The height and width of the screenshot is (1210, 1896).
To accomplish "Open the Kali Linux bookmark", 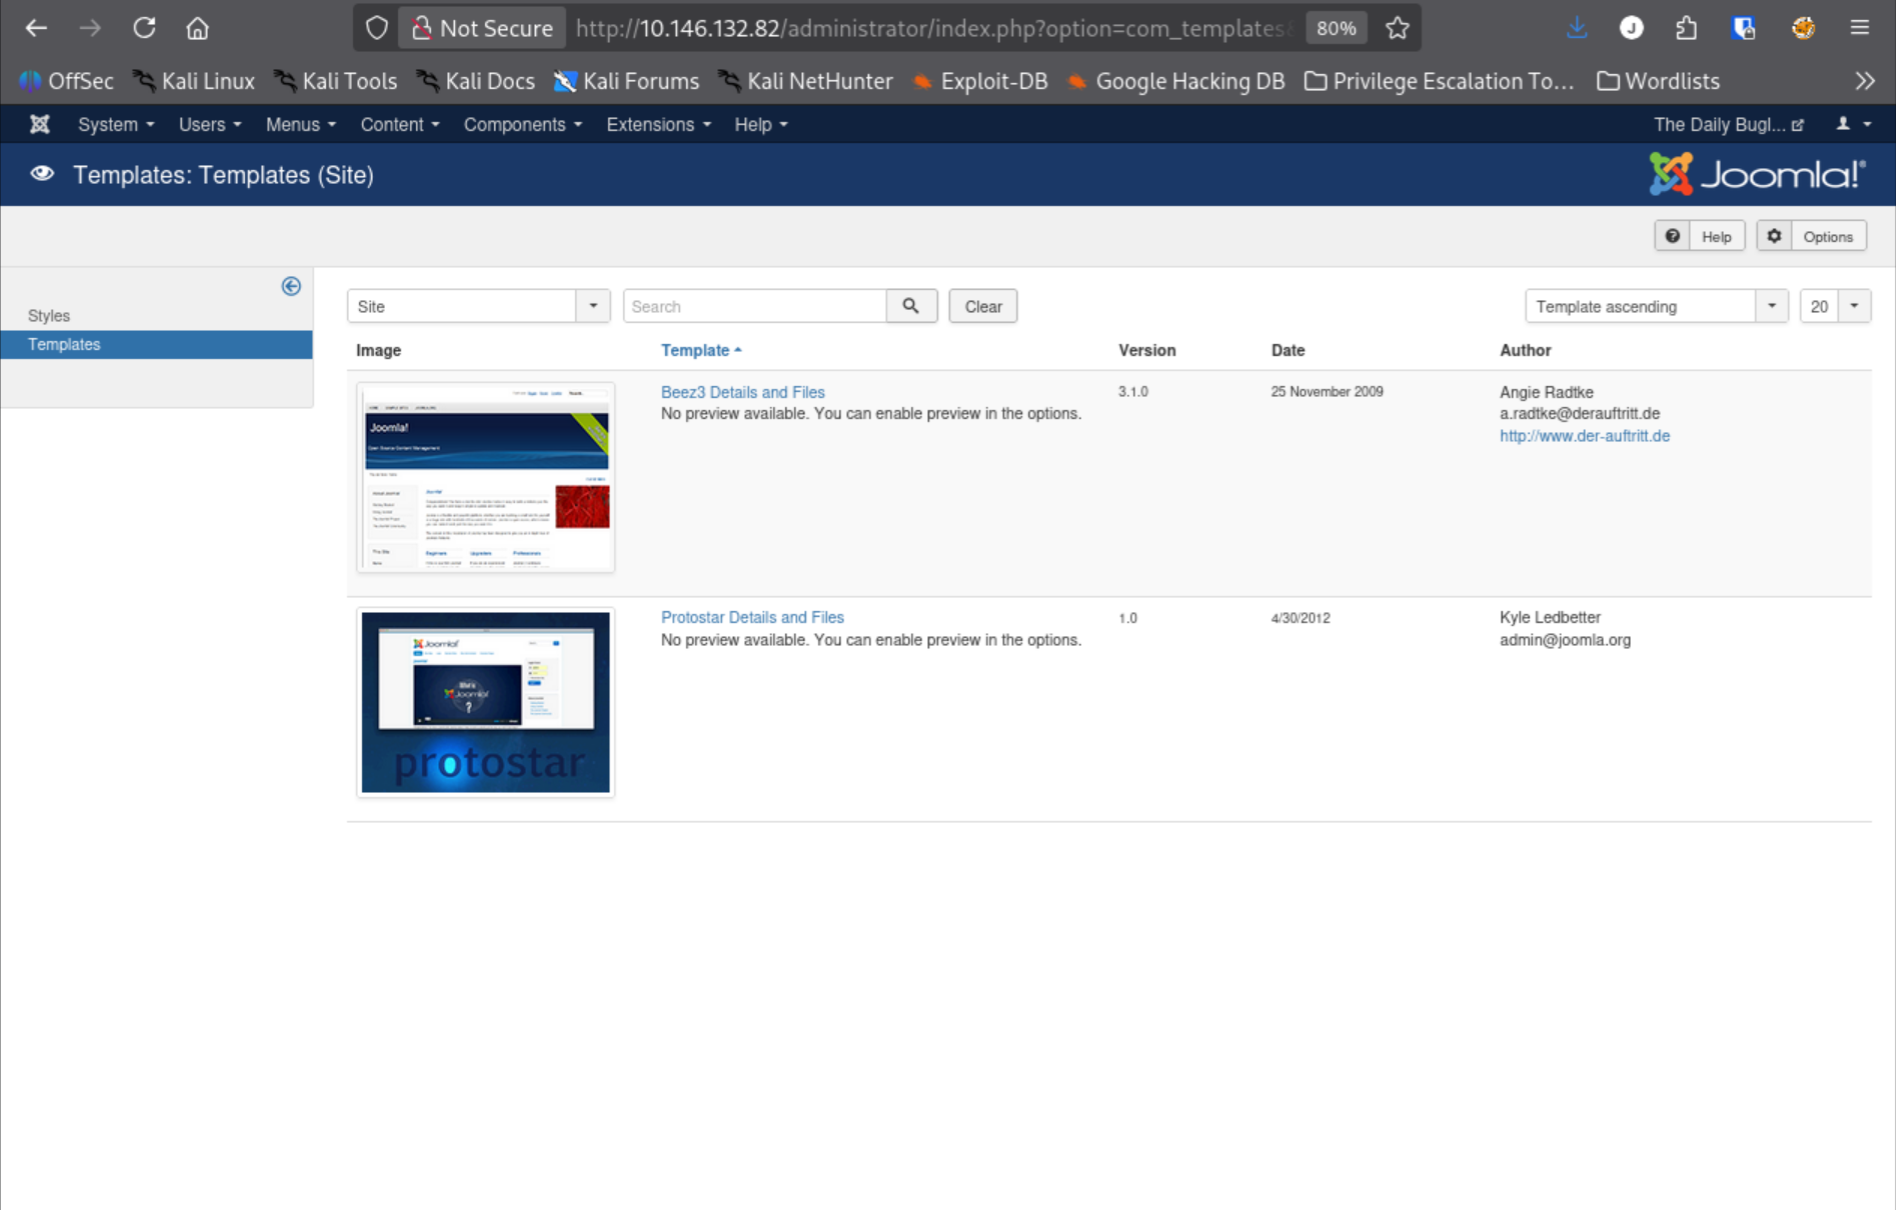I will [x=194, y=81].
